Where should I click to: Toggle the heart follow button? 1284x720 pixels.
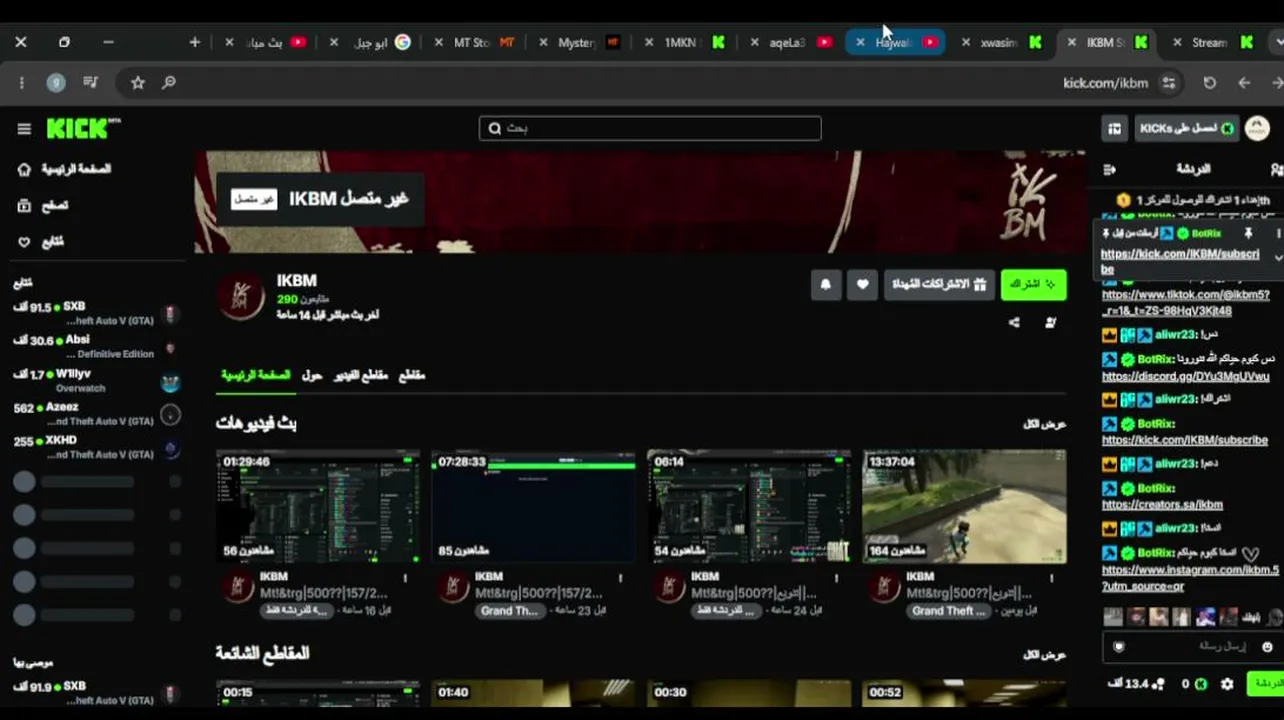pos(863,285)
